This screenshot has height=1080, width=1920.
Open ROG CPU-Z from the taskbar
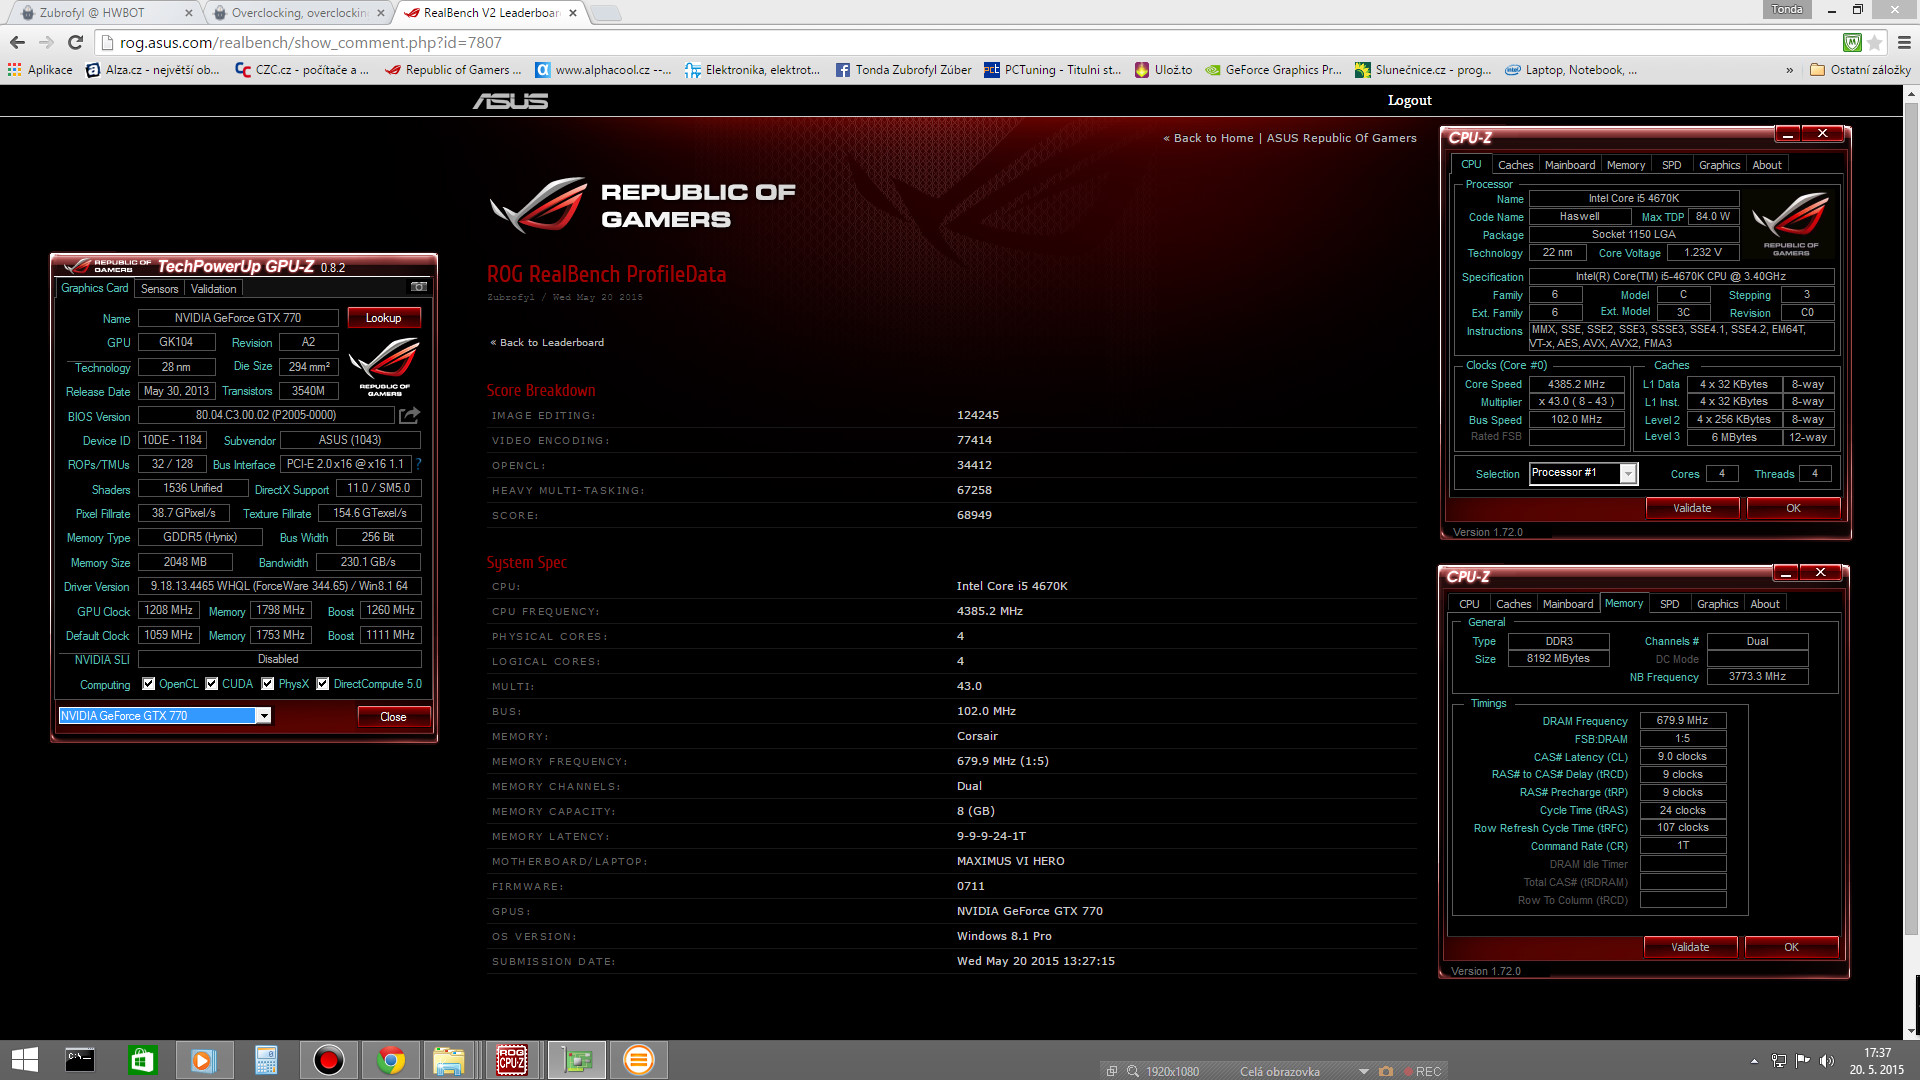[512, 1060]
